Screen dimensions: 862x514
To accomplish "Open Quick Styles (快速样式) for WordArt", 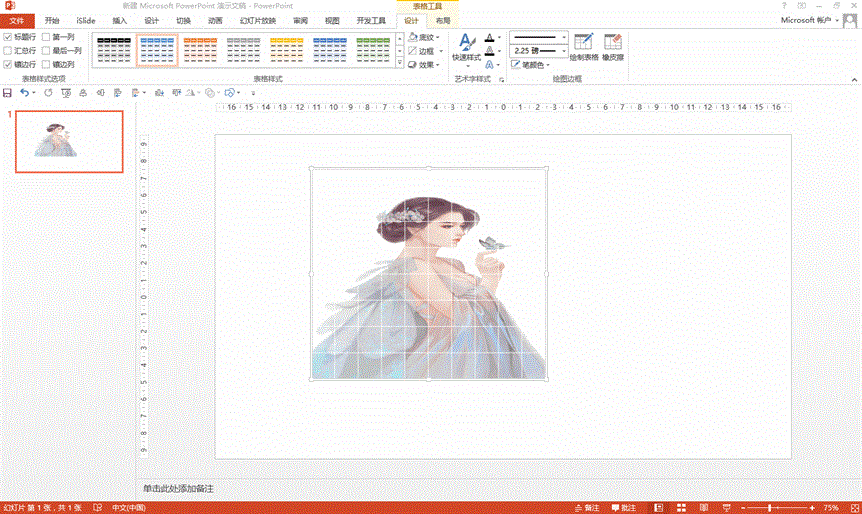I will point(467,48).
